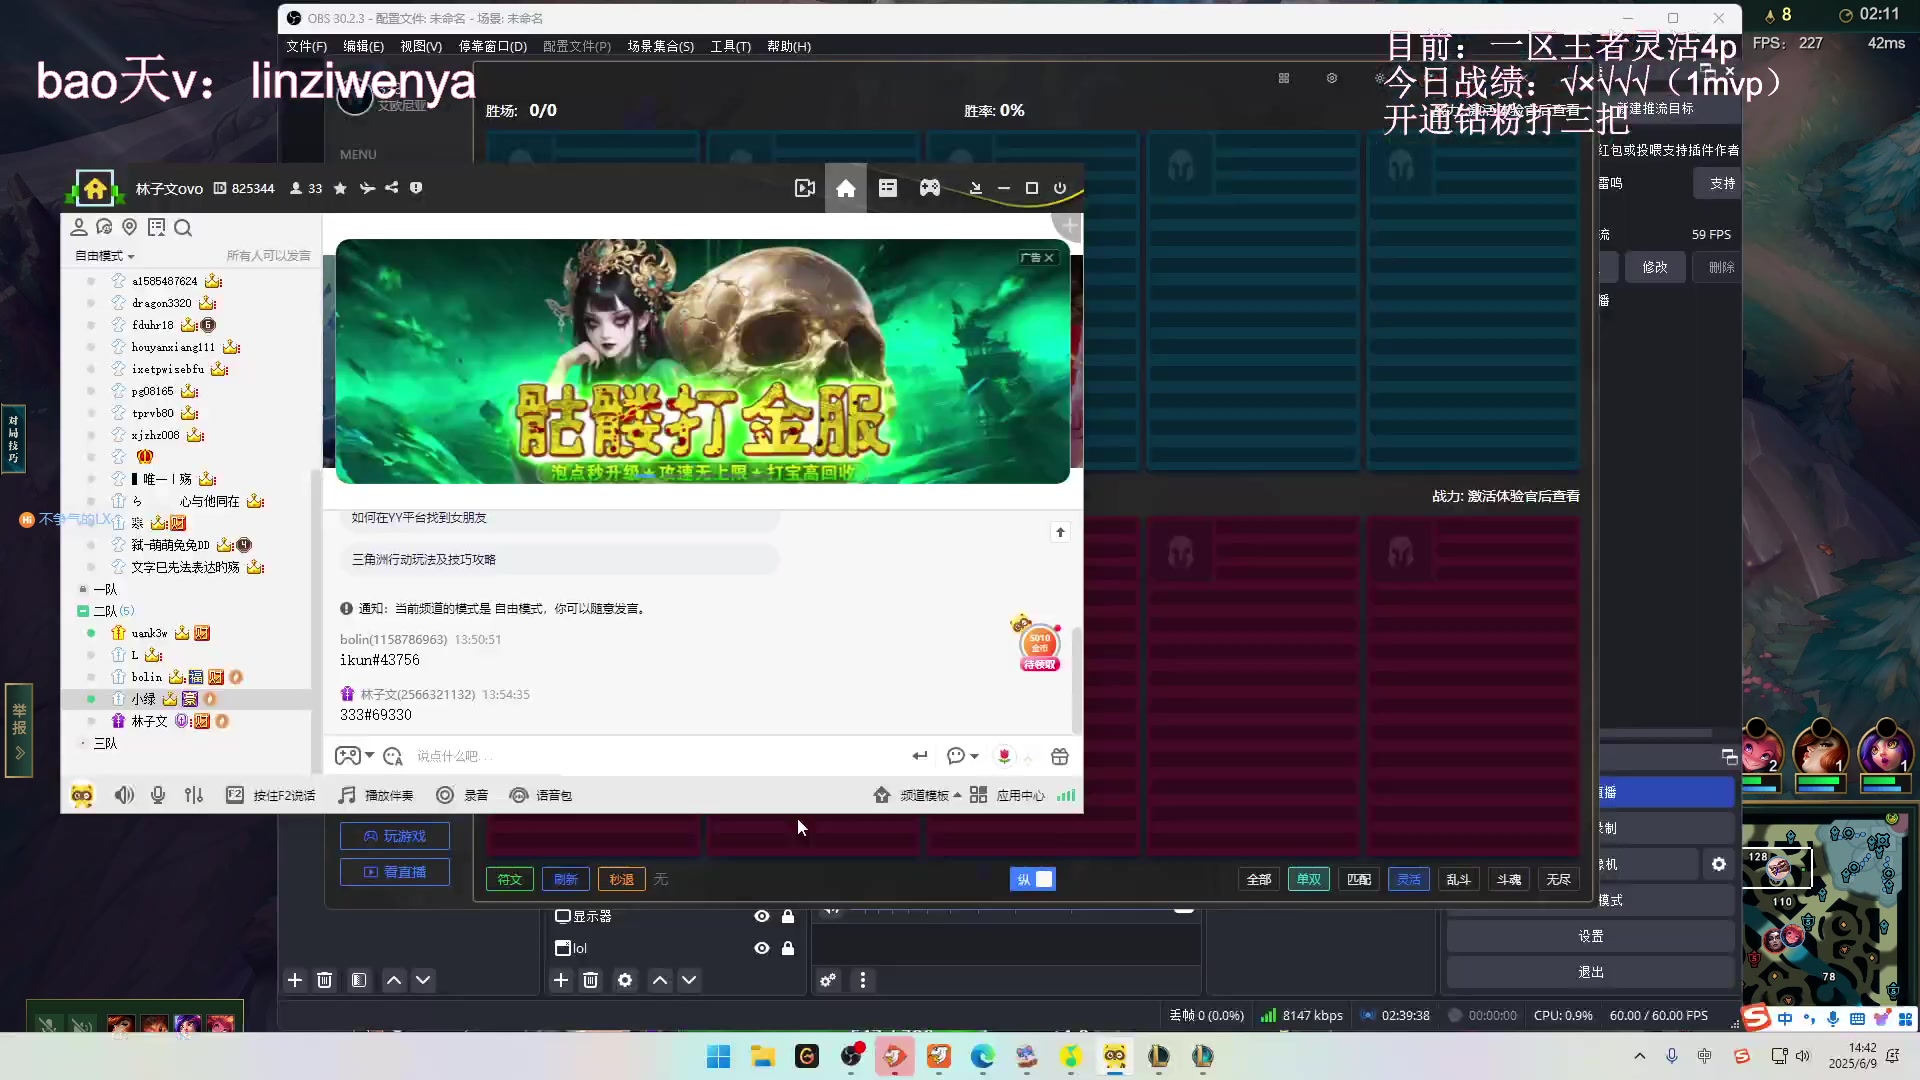Open OBS audio mixer advanced settings gears
This screenshot has height=1080, width=1920.
(x=828, y=980)
